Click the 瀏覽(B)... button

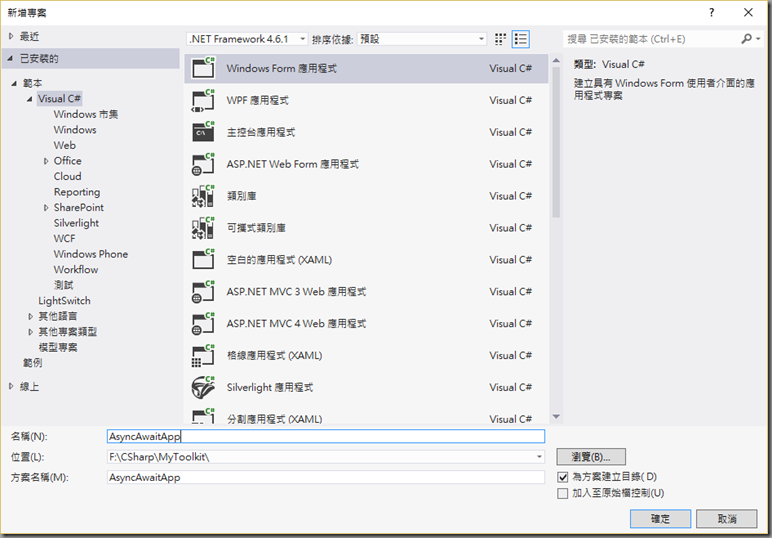591,457
